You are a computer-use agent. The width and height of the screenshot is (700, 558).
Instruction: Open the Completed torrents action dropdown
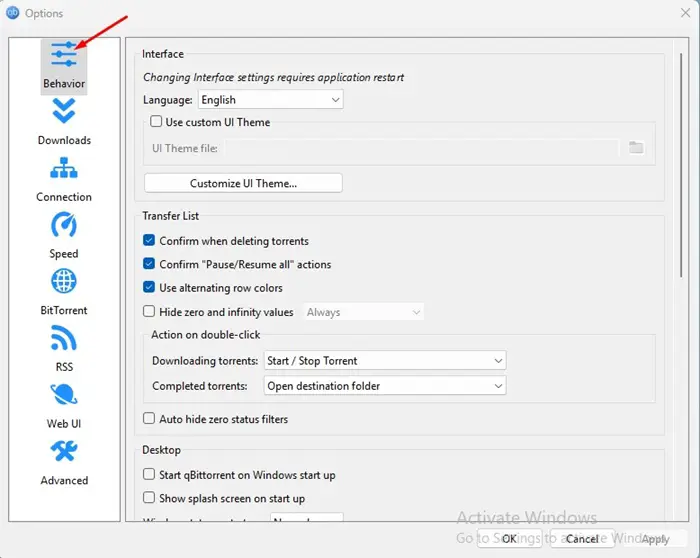pos(385,386)
